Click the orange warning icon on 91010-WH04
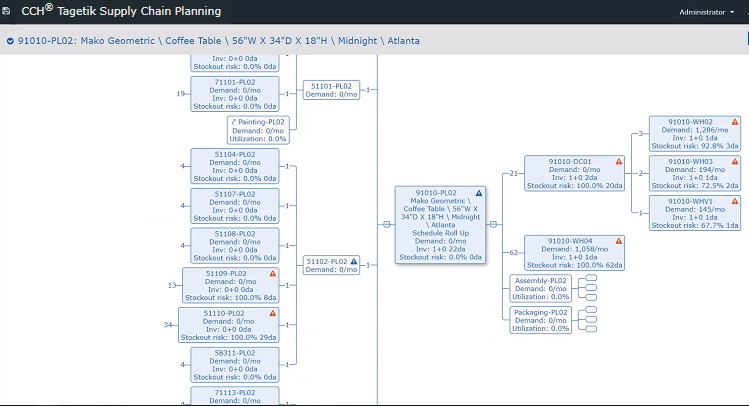The height and width of the screenshot is (407, 749). [x=619, y=241]
